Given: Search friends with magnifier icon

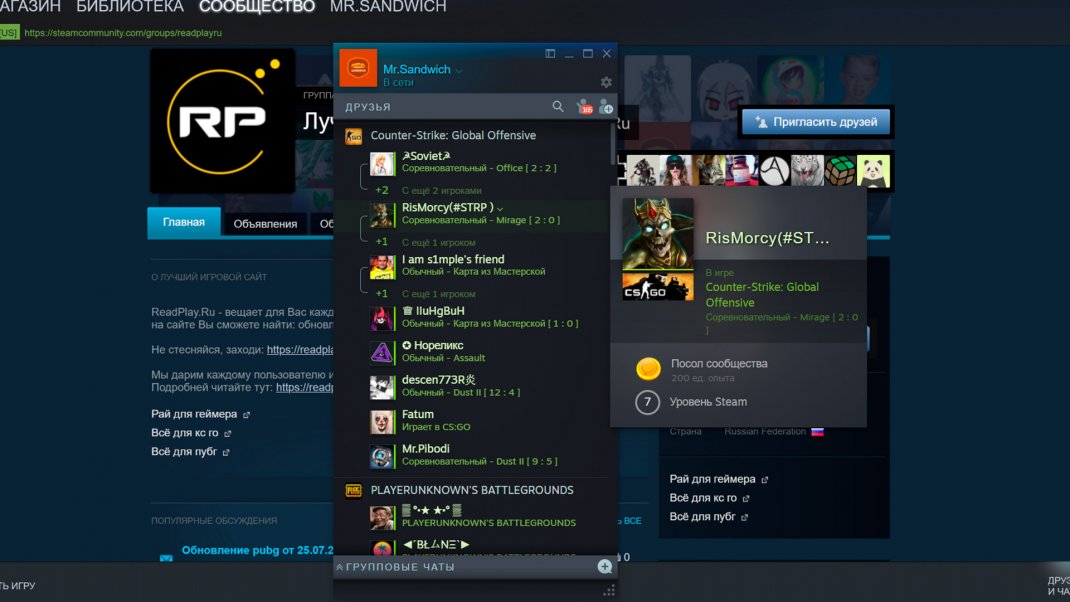Looking at the screenshot, I should (x=558, y=106).
